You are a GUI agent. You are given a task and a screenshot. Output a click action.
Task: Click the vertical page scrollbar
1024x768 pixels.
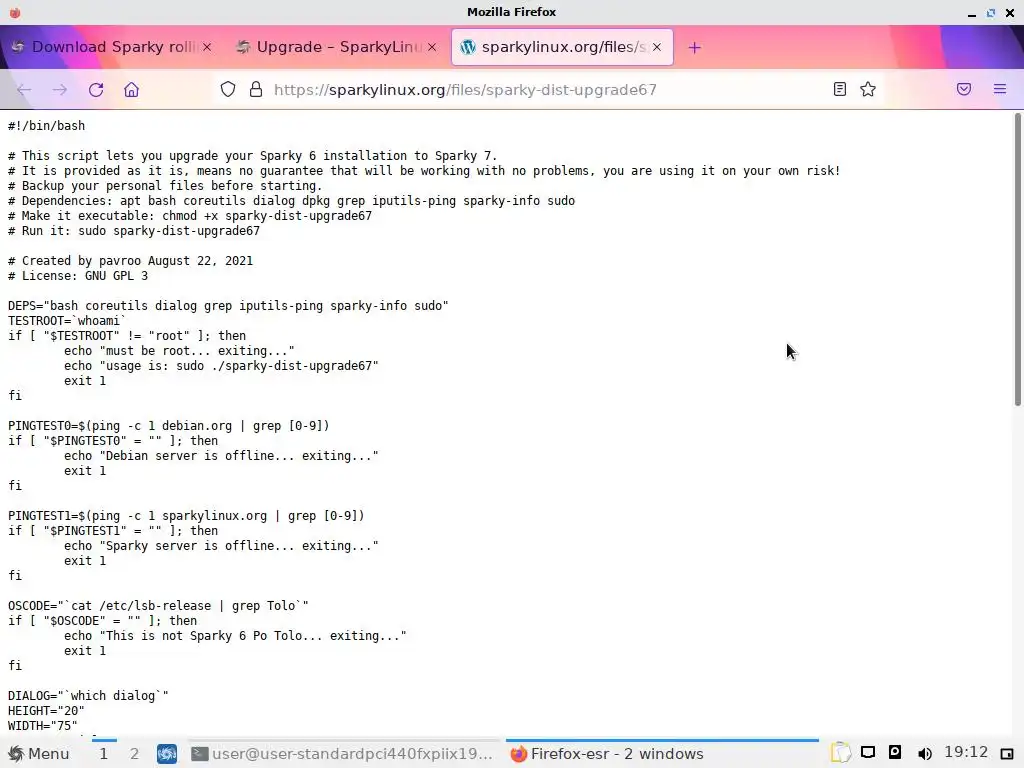pos(1017,260)
